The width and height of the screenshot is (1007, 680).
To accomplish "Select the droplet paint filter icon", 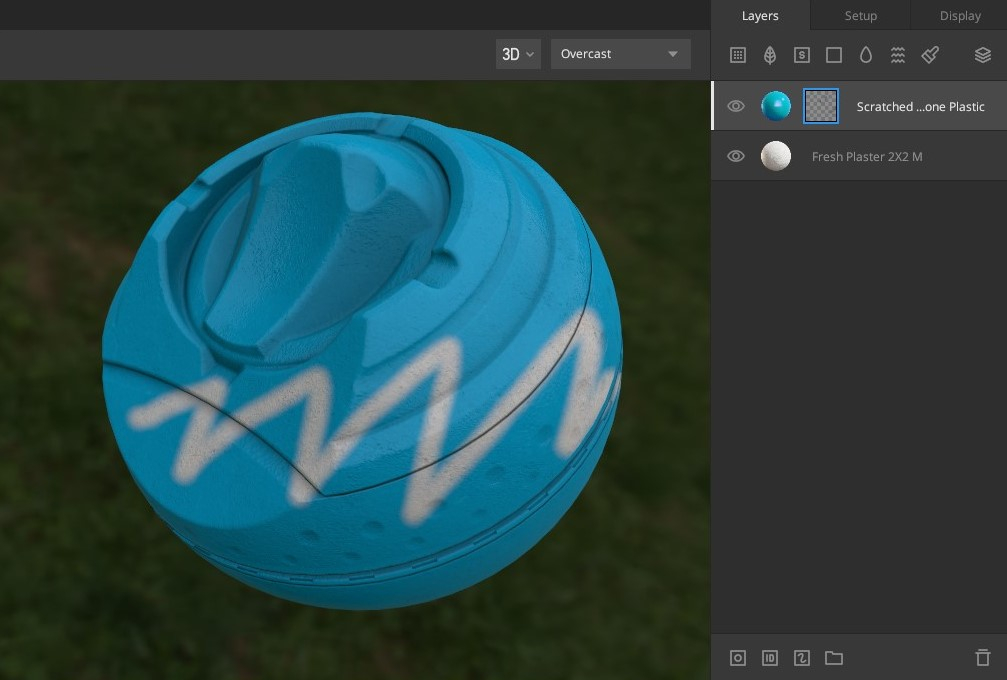I will click(865, 55).
